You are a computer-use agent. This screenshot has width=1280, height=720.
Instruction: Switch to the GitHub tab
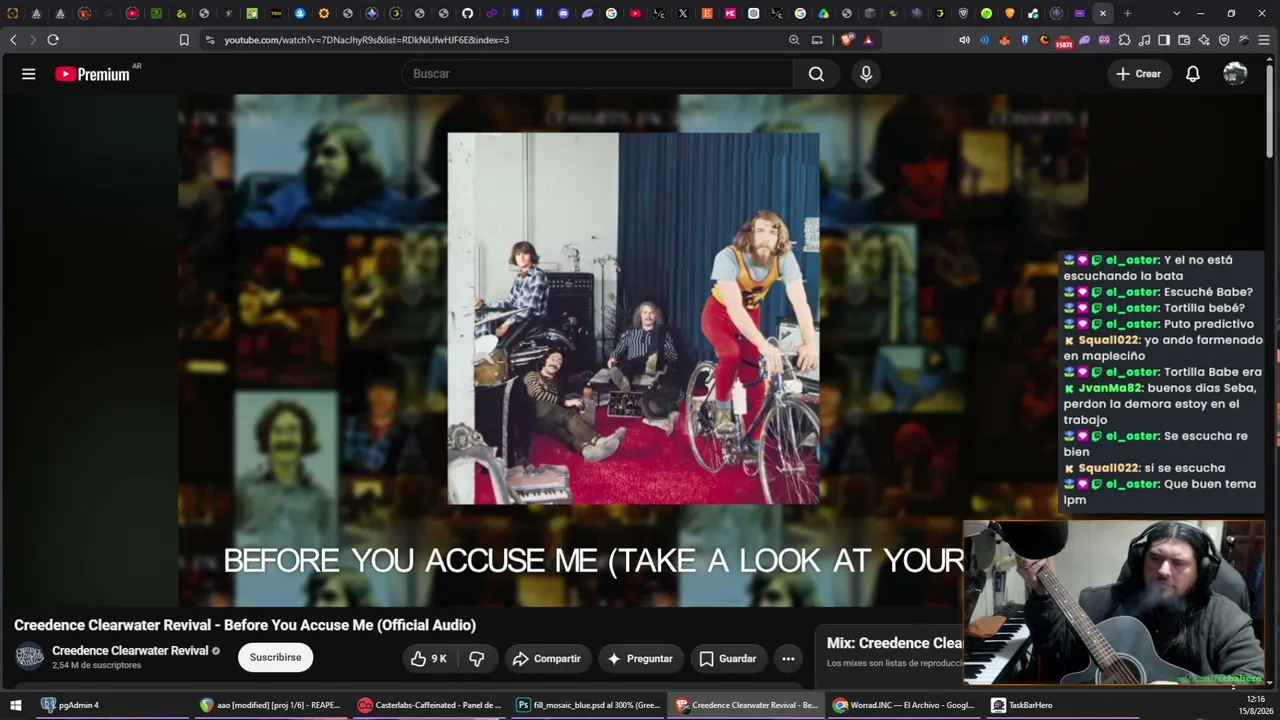pos(467,13)
